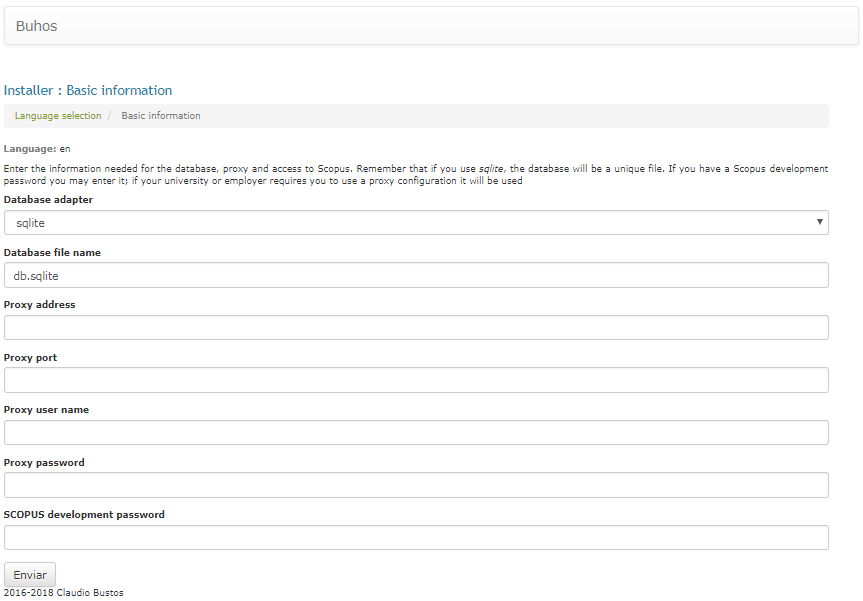Click the Installer : Basic information heading
The width and height of the screenshot is (863, 601).
pos(88,90)
